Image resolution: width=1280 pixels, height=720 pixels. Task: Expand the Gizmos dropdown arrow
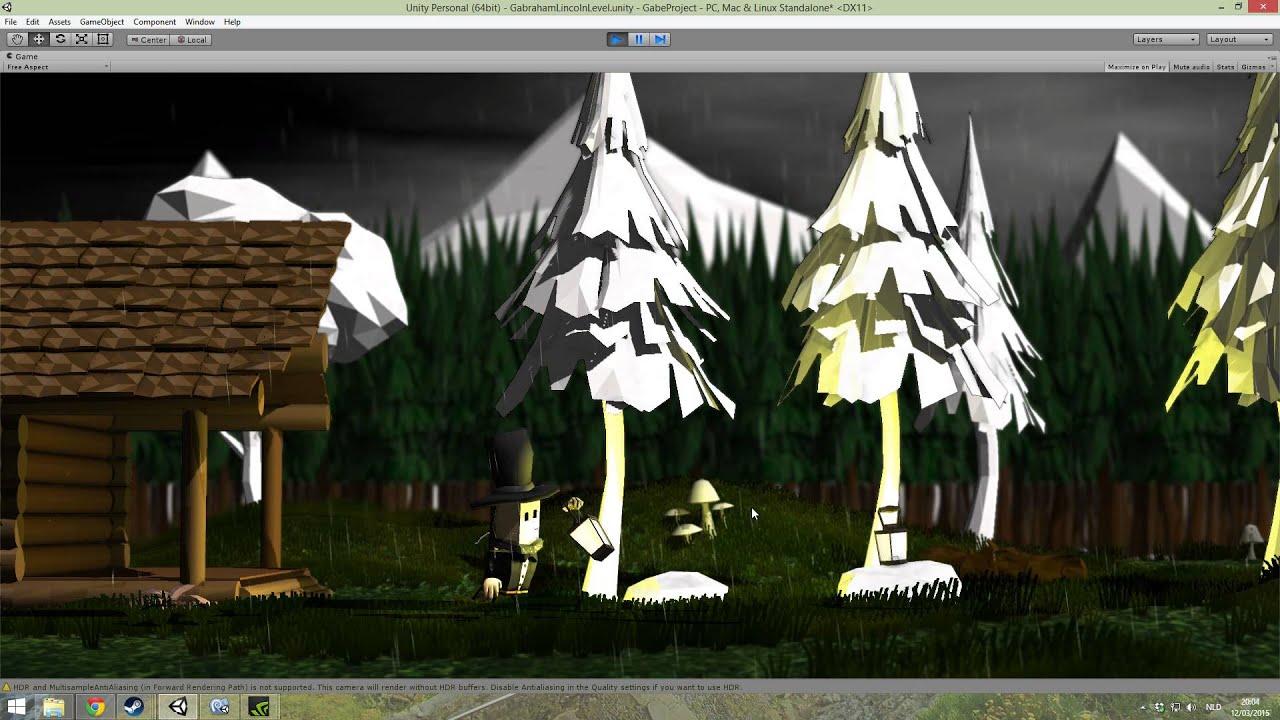tap(1270, 67)
